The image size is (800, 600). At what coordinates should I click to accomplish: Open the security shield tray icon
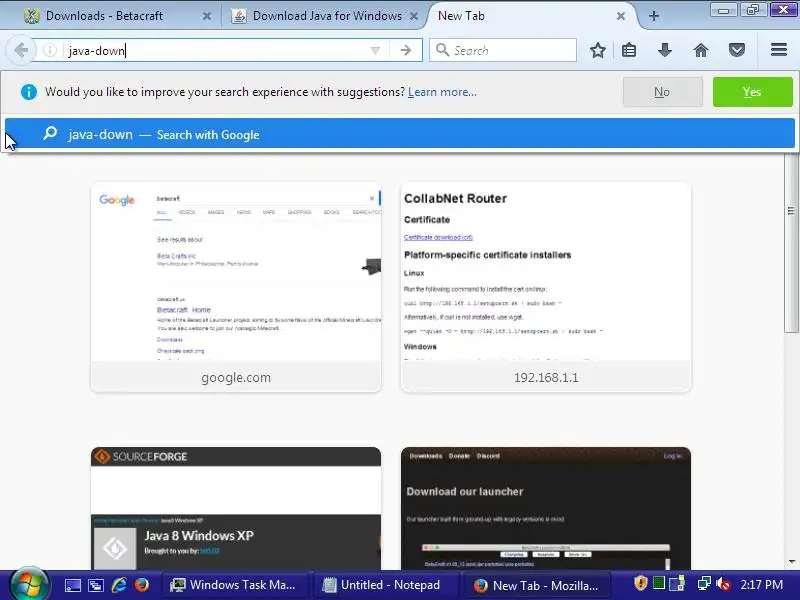point(640,583)
